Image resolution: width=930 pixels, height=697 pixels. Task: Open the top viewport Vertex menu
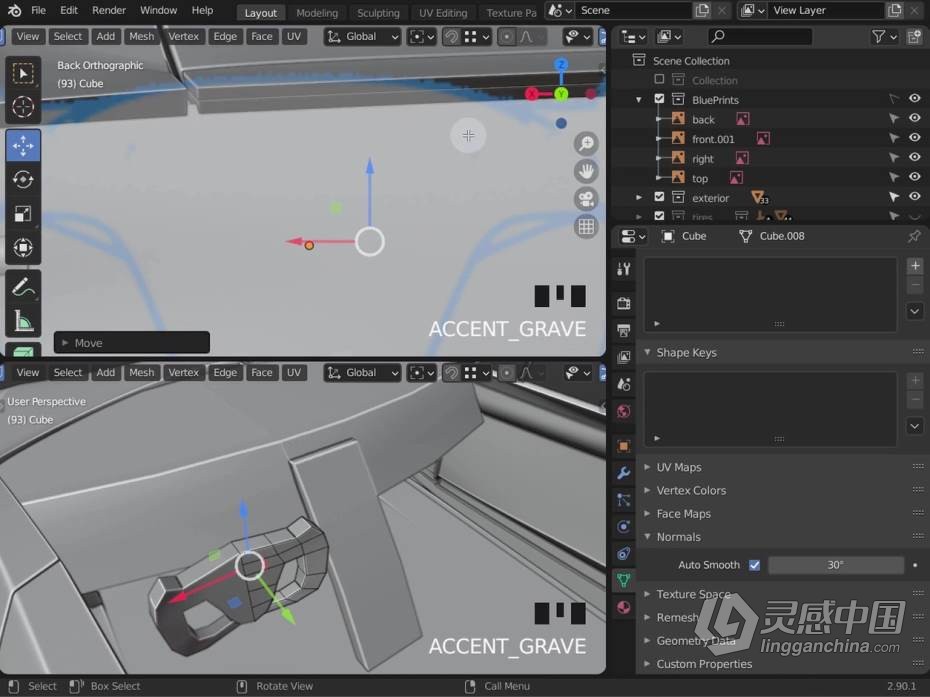pos(183,37)
